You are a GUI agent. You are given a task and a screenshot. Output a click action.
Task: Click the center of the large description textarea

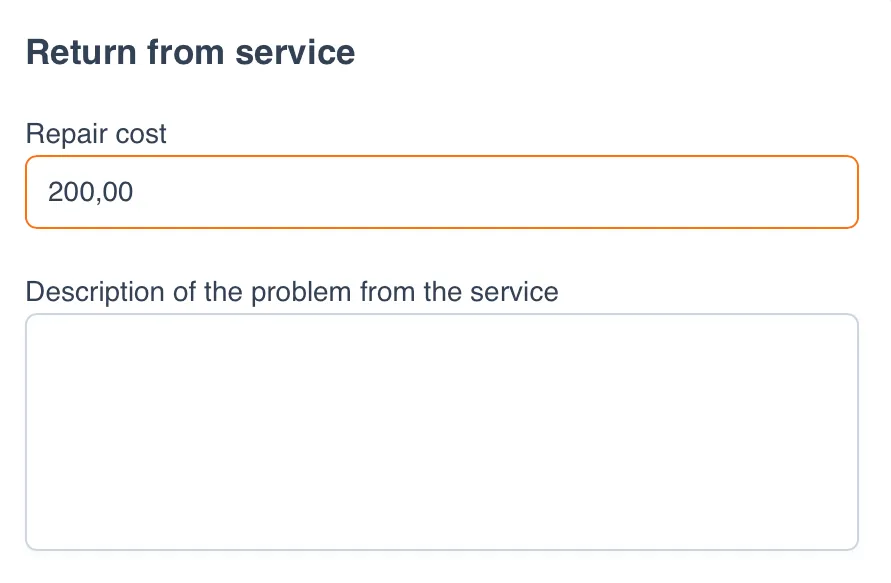point(441,432)
